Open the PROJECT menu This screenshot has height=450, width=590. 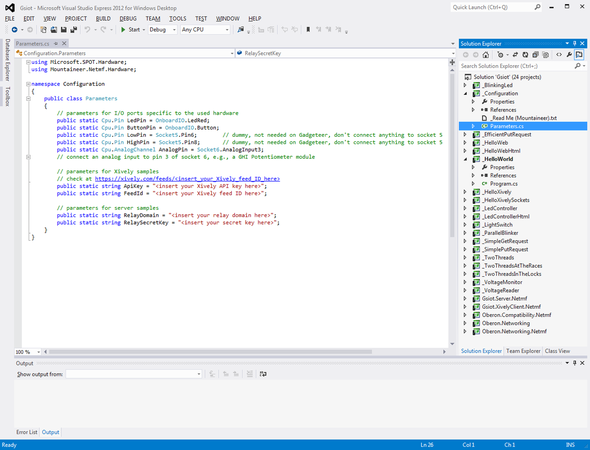click(x=76, y=18)
